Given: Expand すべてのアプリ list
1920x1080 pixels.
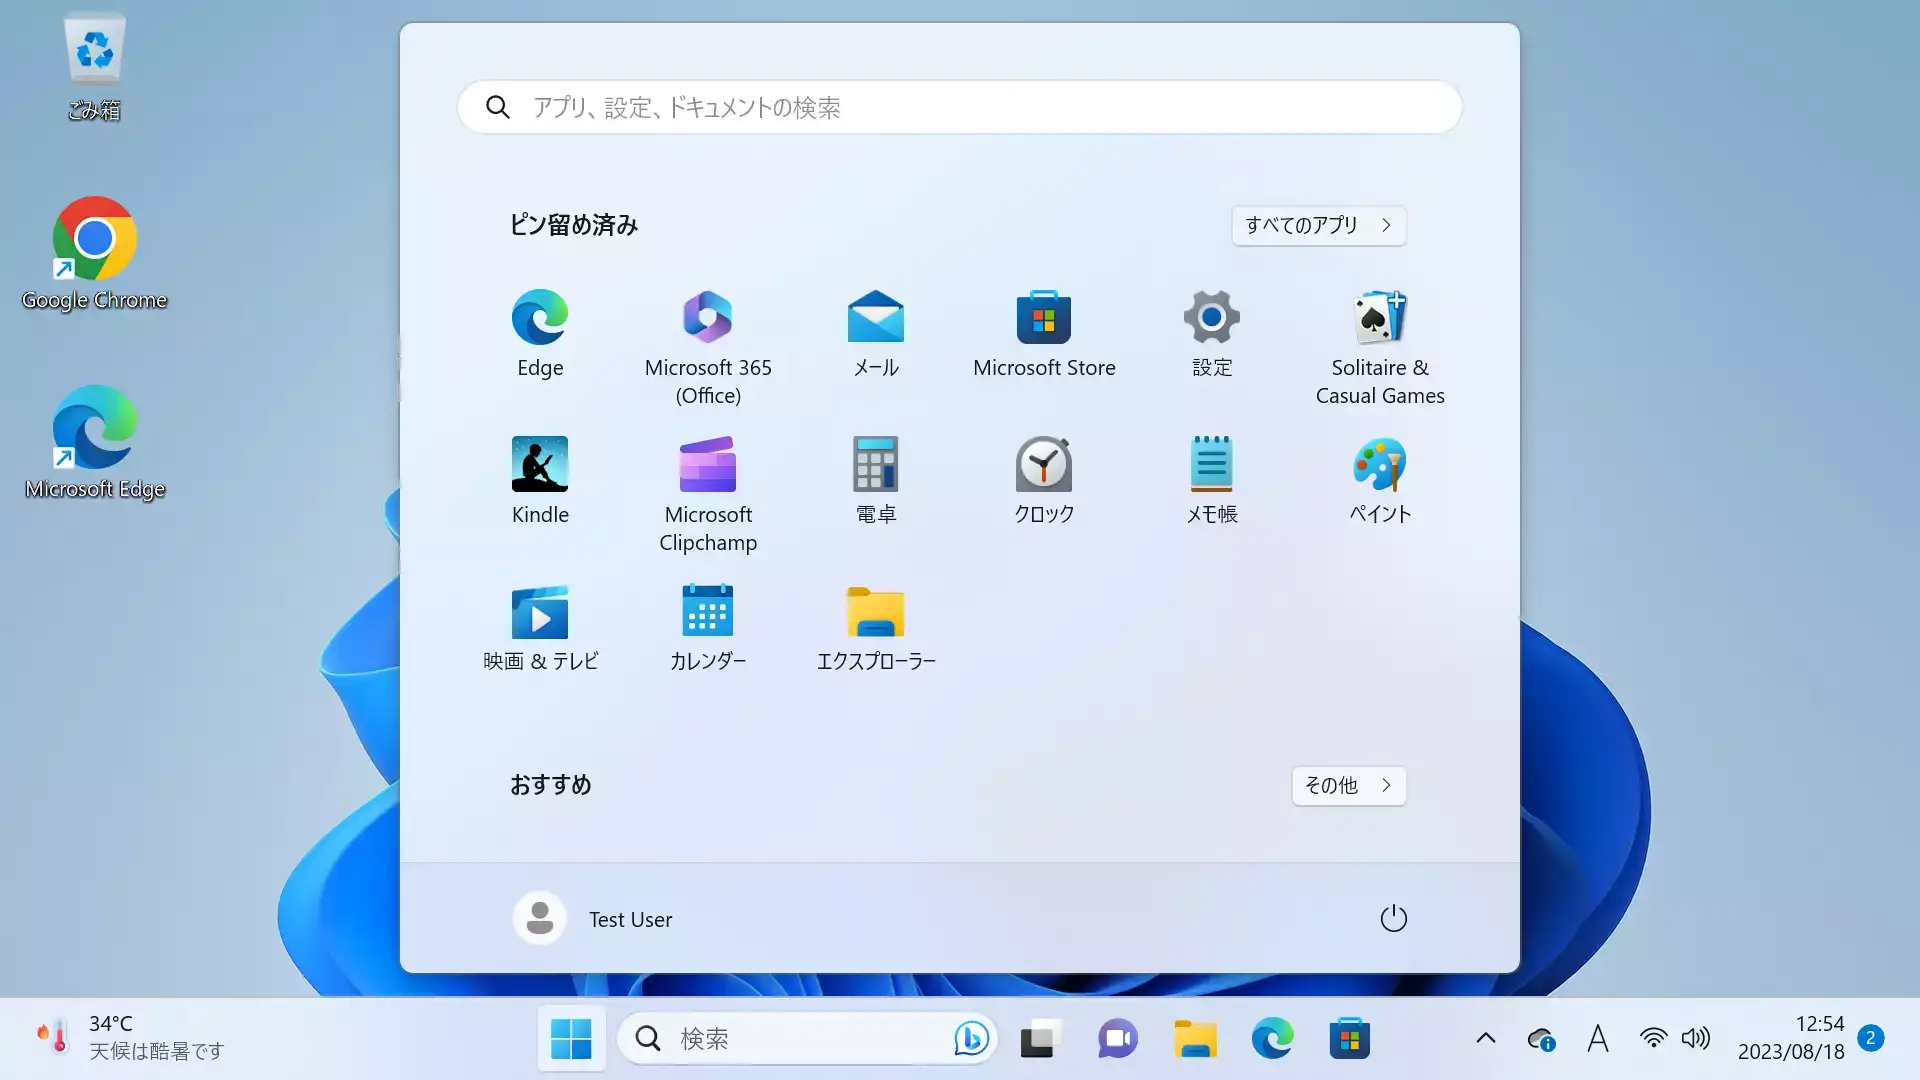Looking at the screenshot, I should point(1318,225).
